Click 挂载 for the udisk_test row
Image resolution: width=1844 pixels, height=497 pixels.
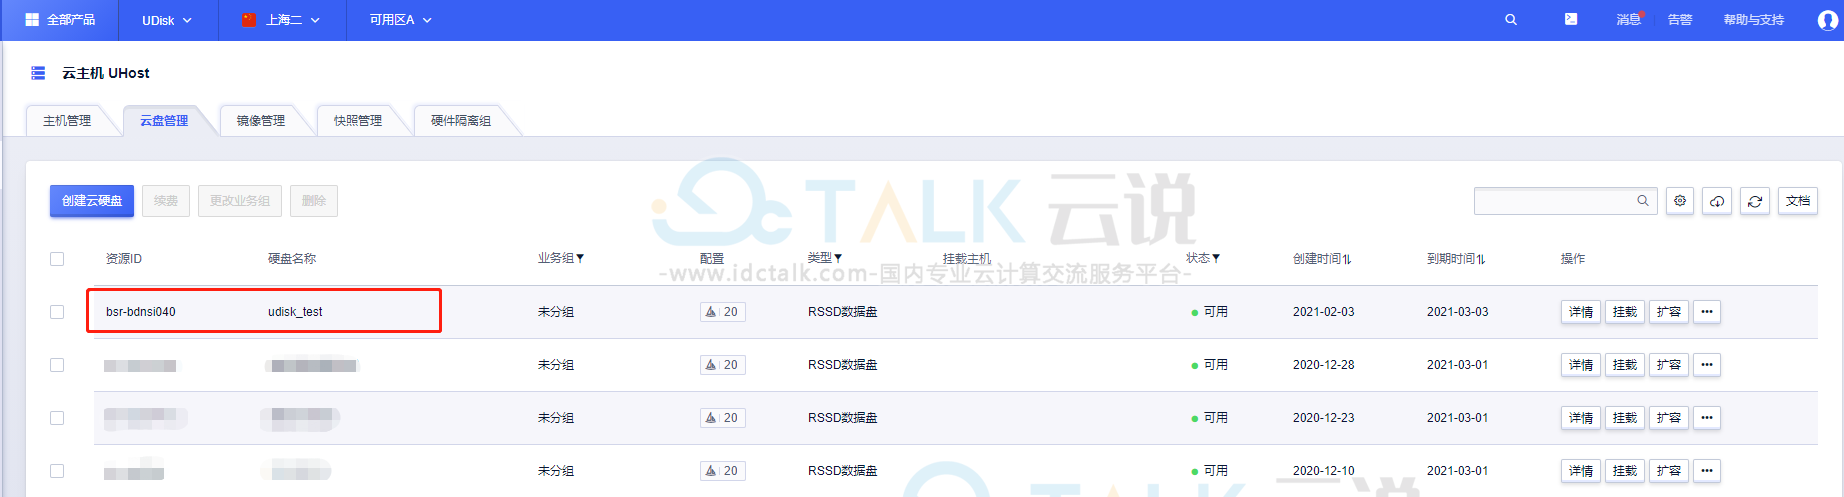pos(1625,312)
